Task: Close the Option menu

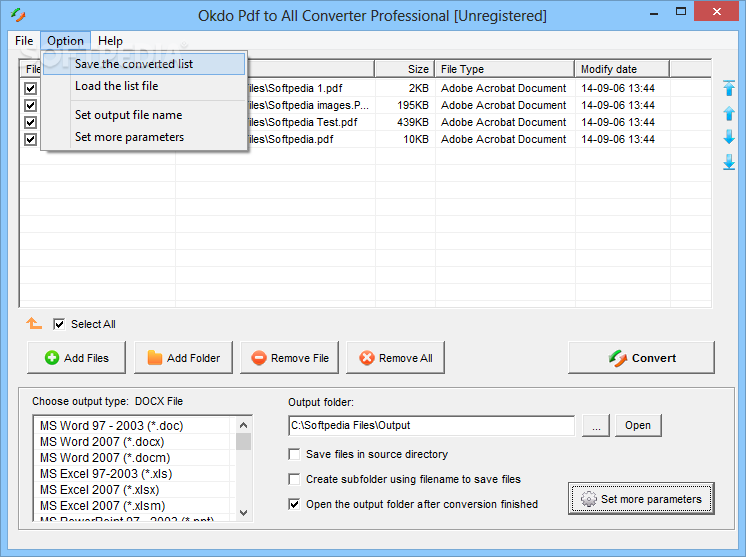Action: (65, 41)
